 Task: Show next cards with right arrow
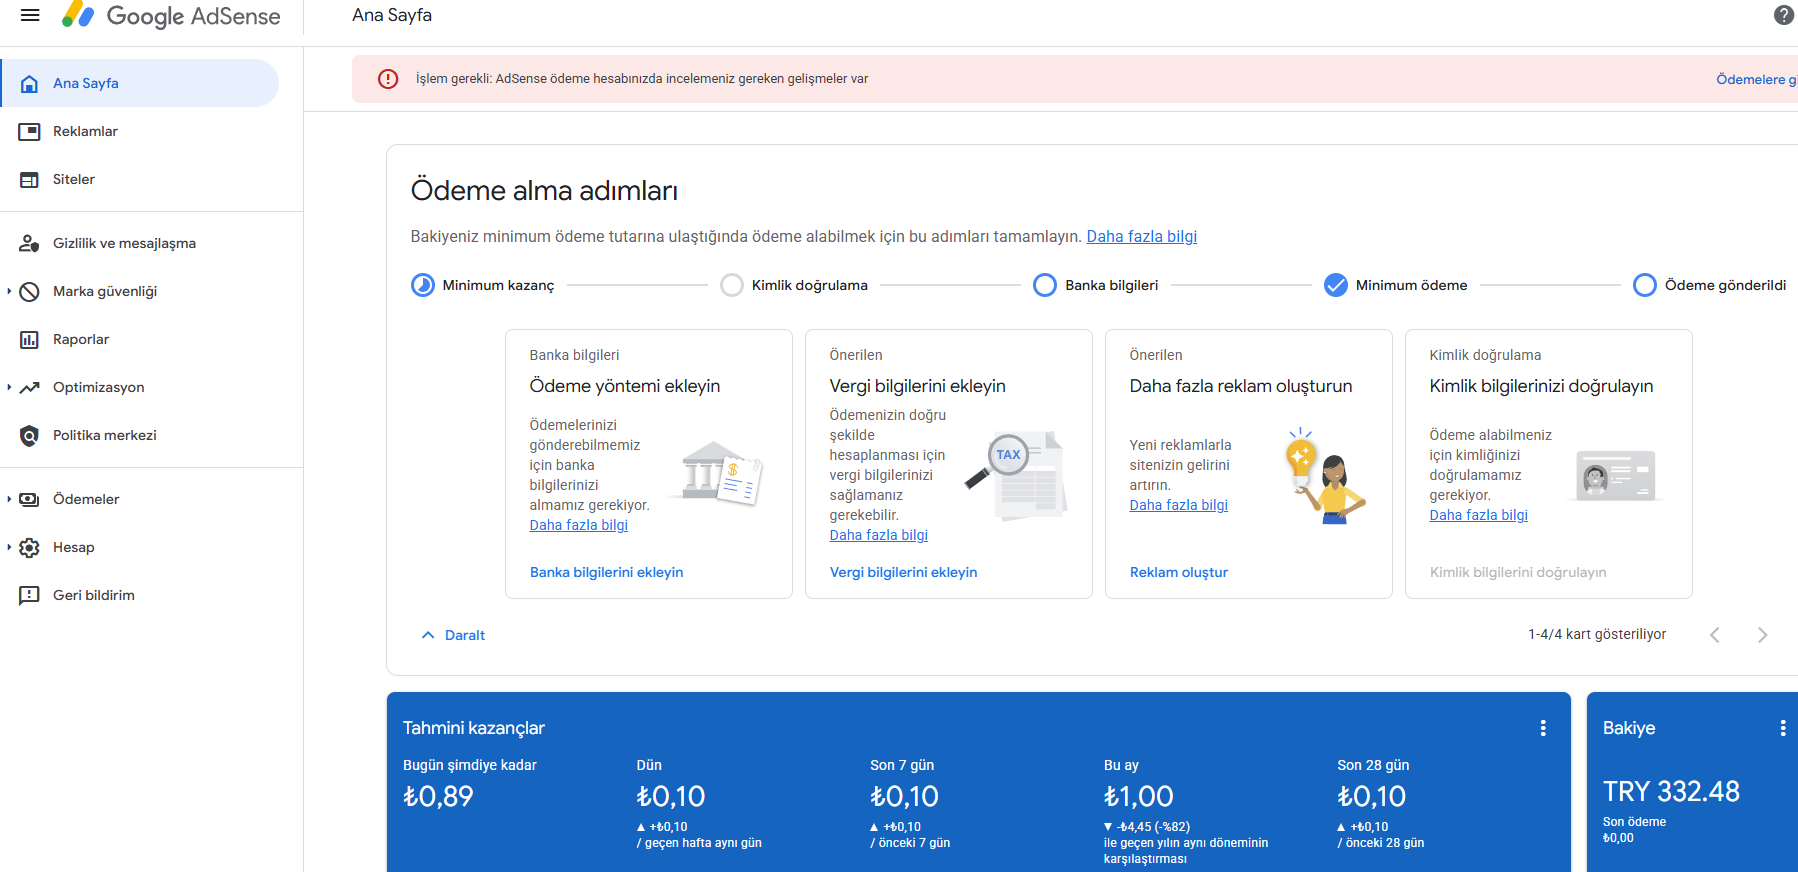[1762, 635]
